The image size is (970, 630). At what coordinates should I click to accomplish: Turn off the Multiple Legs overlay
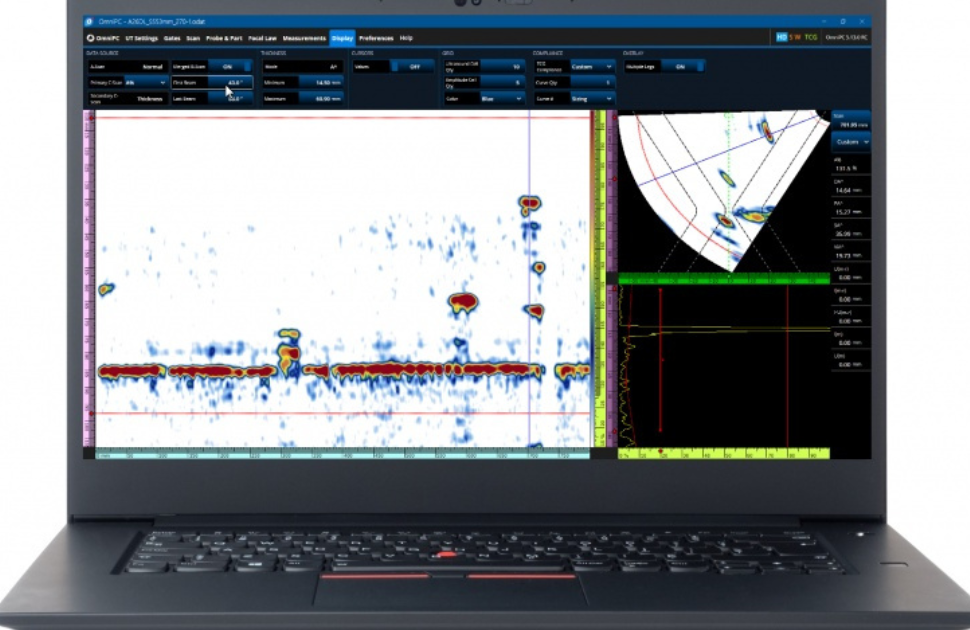pyautogui.click(x=682, y=67)
